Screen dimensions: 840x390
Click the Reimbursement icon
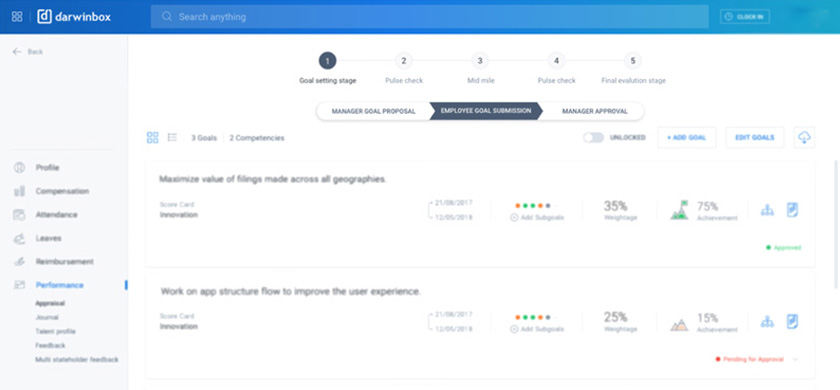[x=19, y=262]
